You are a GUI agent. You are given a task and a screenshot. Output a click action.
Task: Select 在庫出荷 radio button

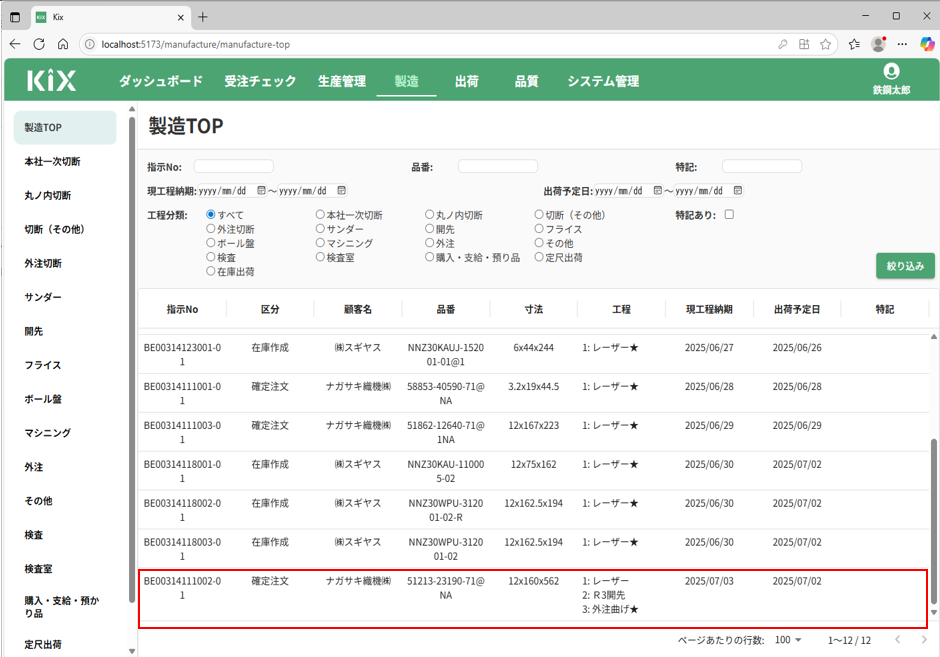coord(210,271)
